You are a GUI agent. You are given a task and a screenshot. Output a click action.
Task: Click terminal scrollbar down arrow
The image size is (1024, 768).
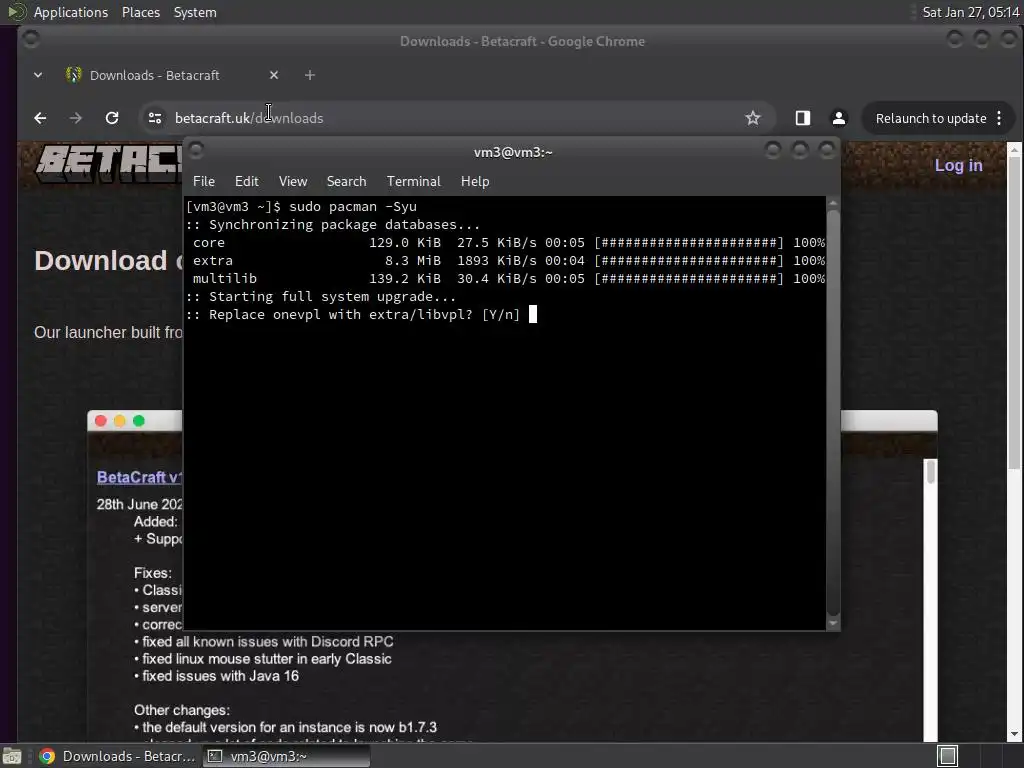click(x=833, y=624)
